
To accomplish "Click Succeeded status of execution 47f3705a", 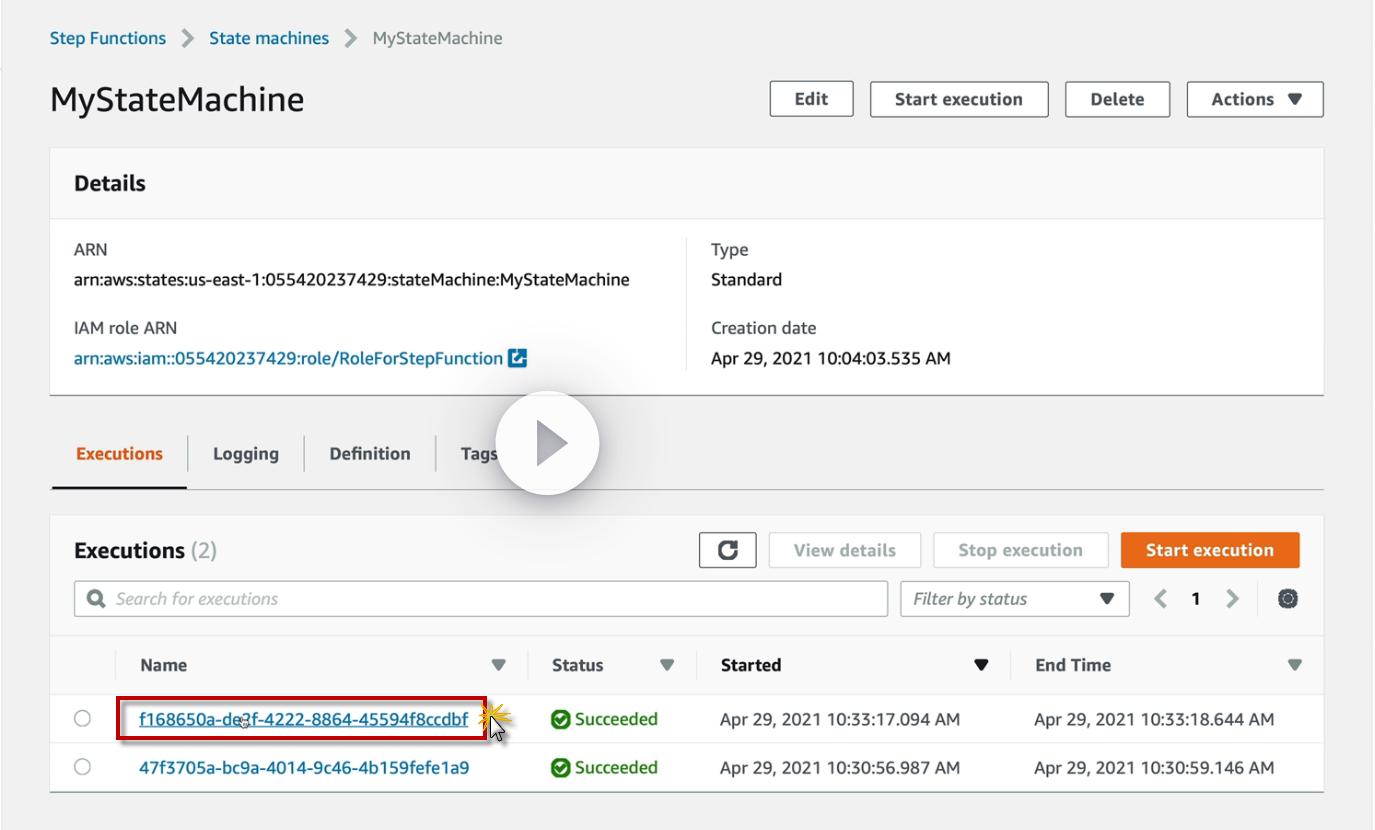I will 605,768.
